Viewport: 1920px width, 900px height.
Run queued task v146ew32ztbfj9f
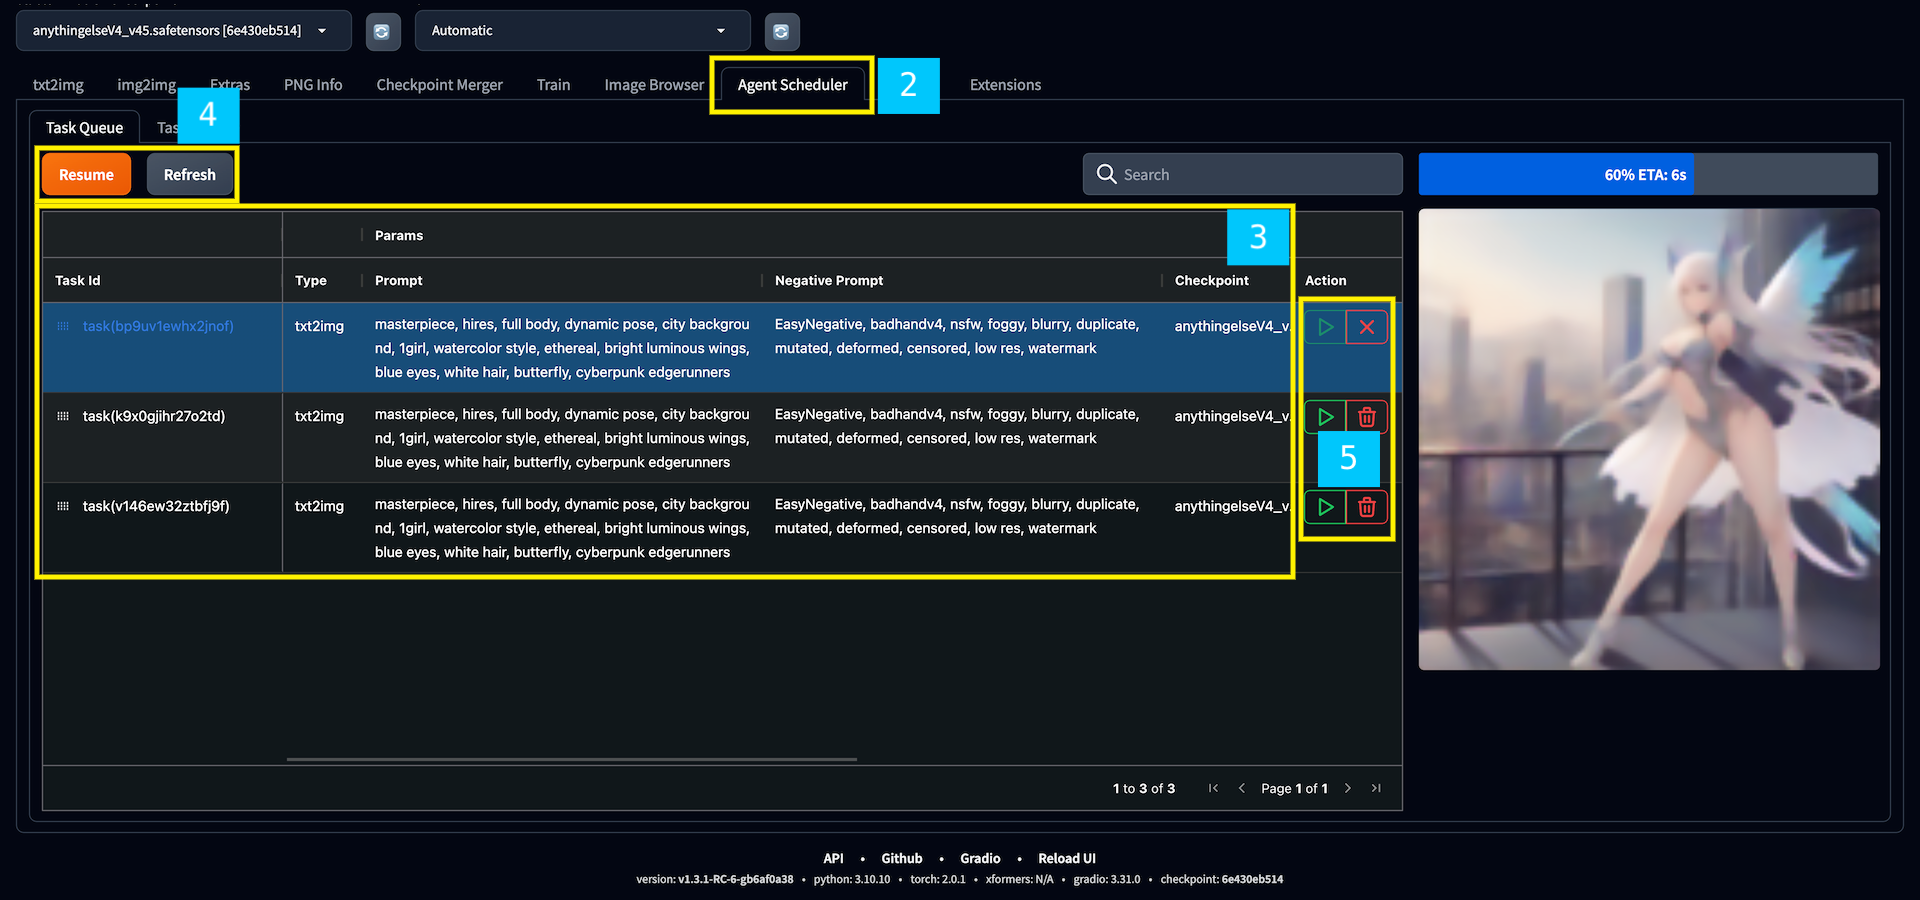pyautogui.click(x=1324, y=507)
